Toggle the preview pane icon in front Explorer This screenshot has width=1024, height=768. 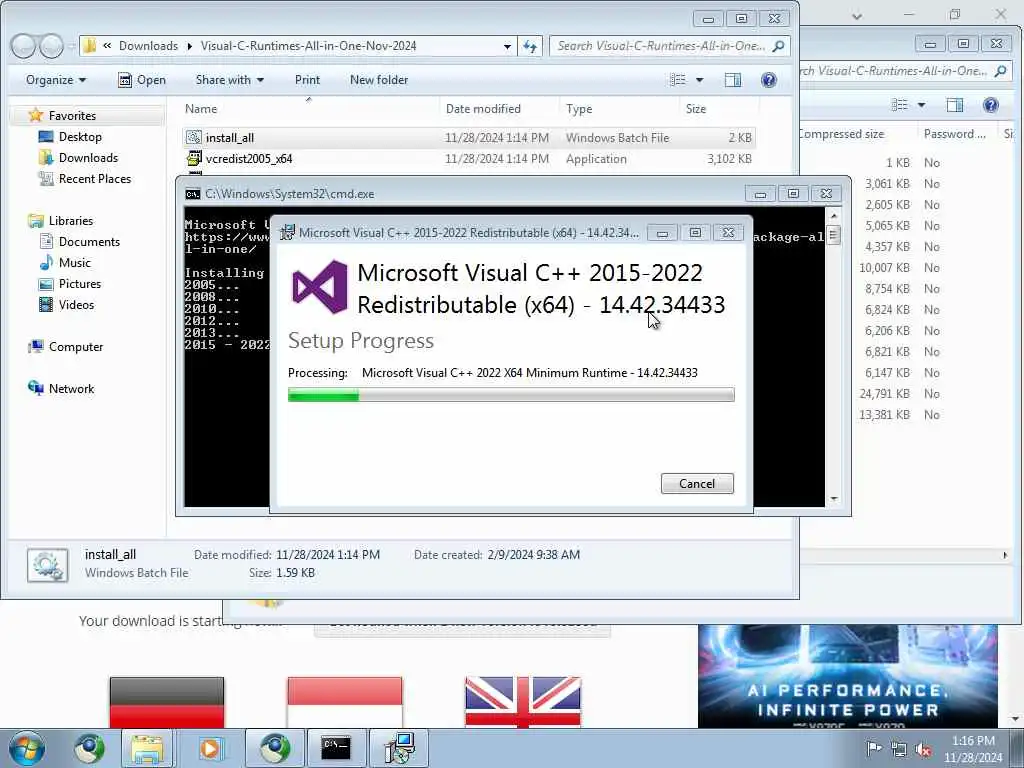(x=733, y=80)
